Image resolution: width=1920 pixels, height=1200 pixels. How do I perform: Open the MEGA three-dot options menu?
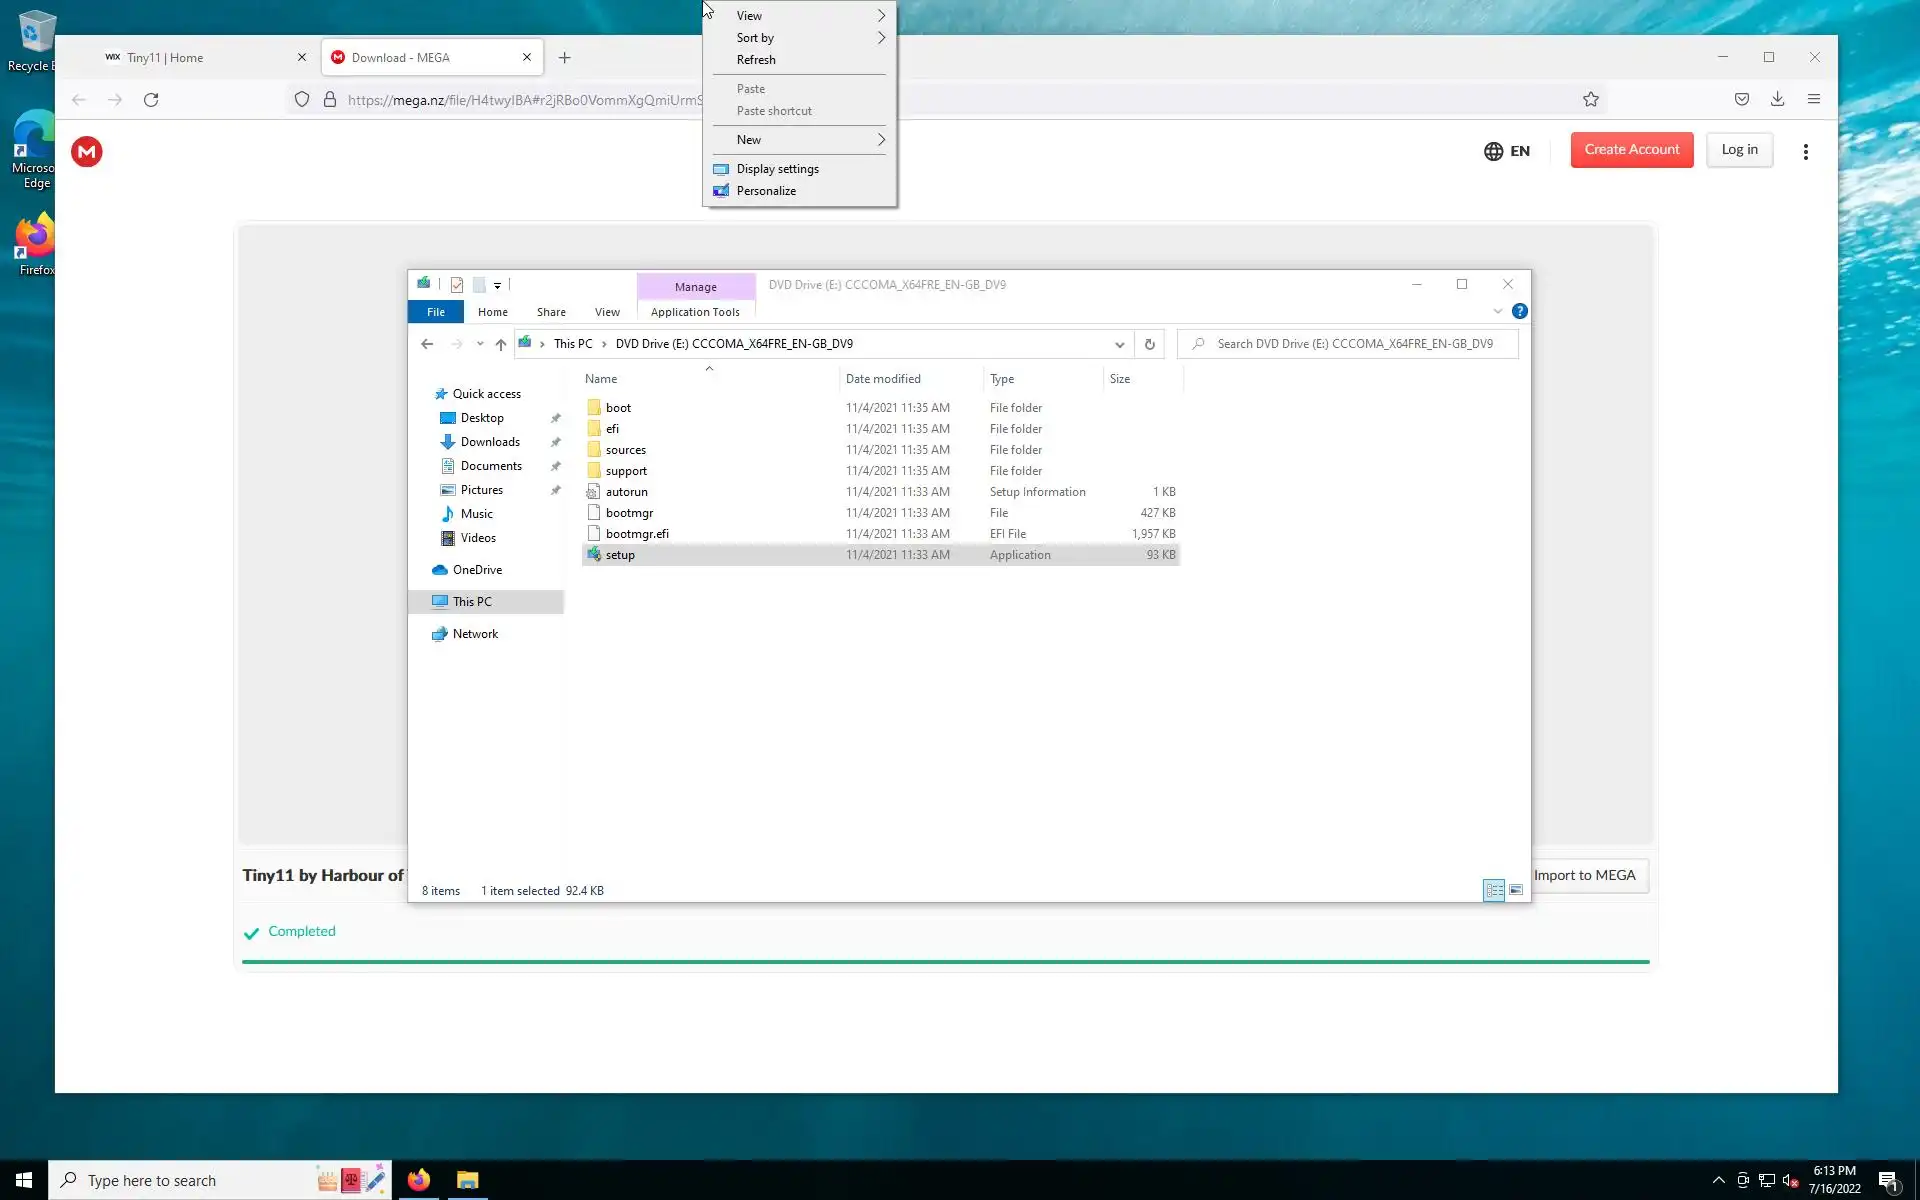coord(1805,152)
